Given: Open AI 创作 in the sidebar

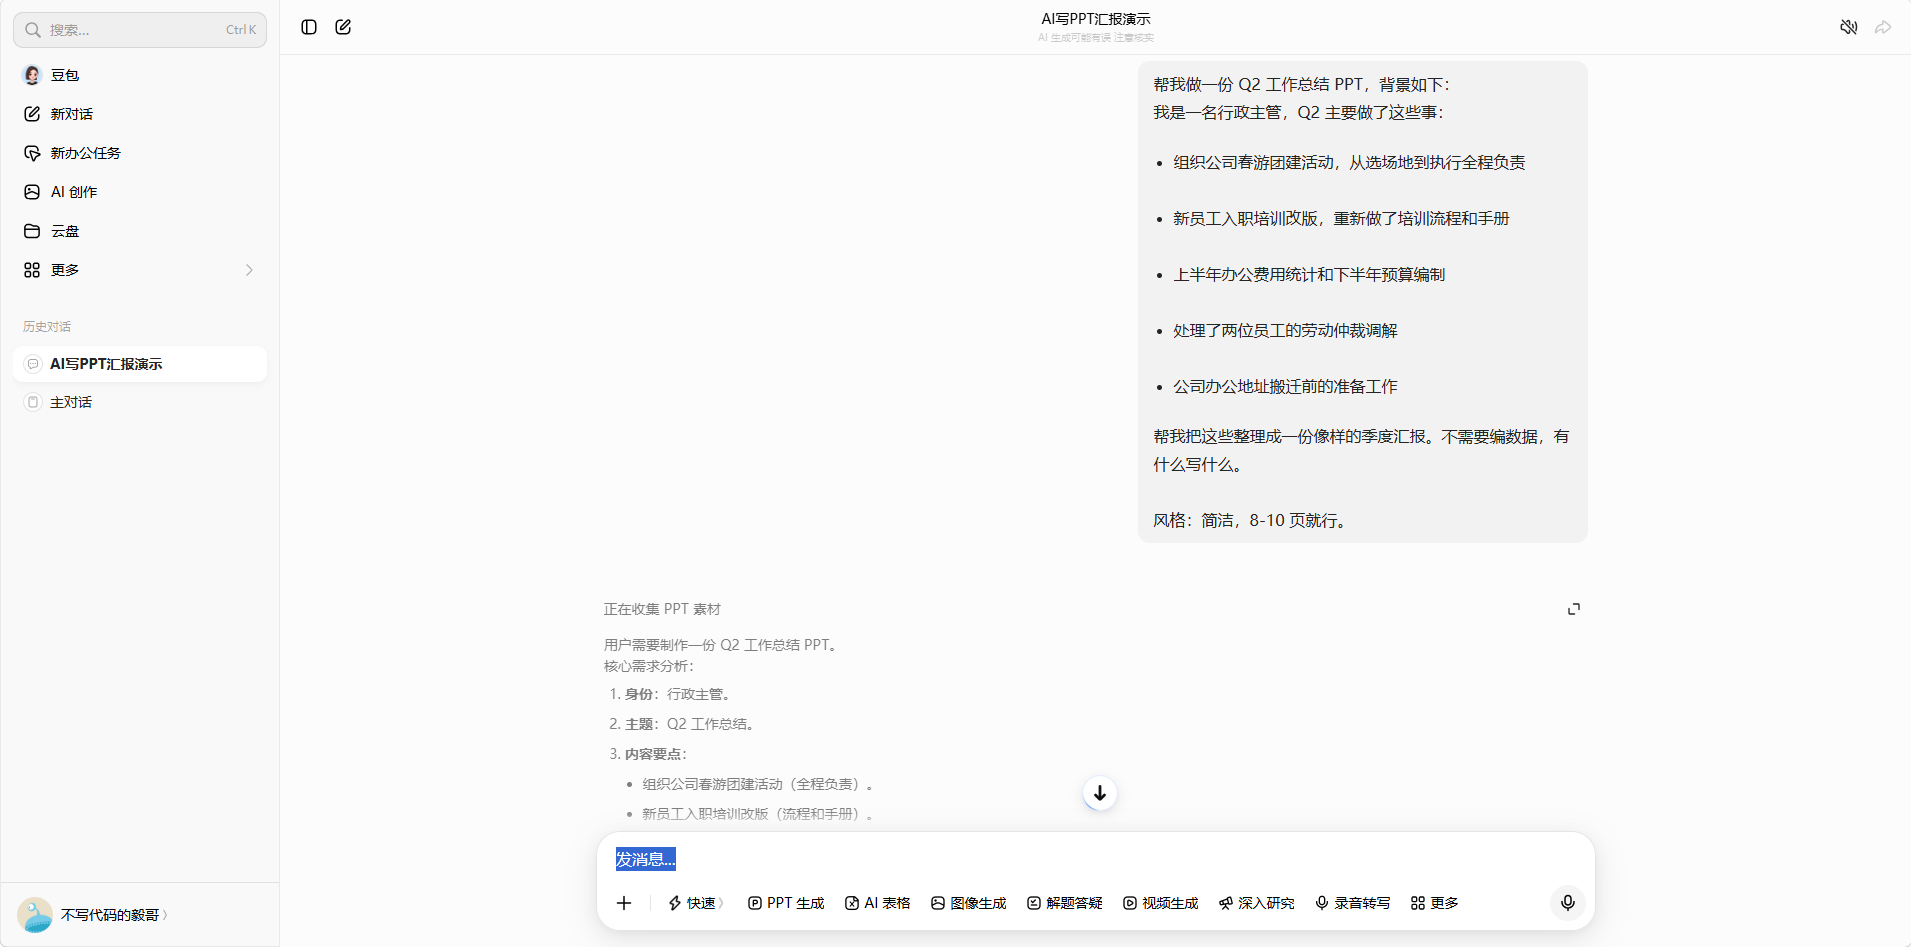Looking at the screenshot, I should point(140,192).
